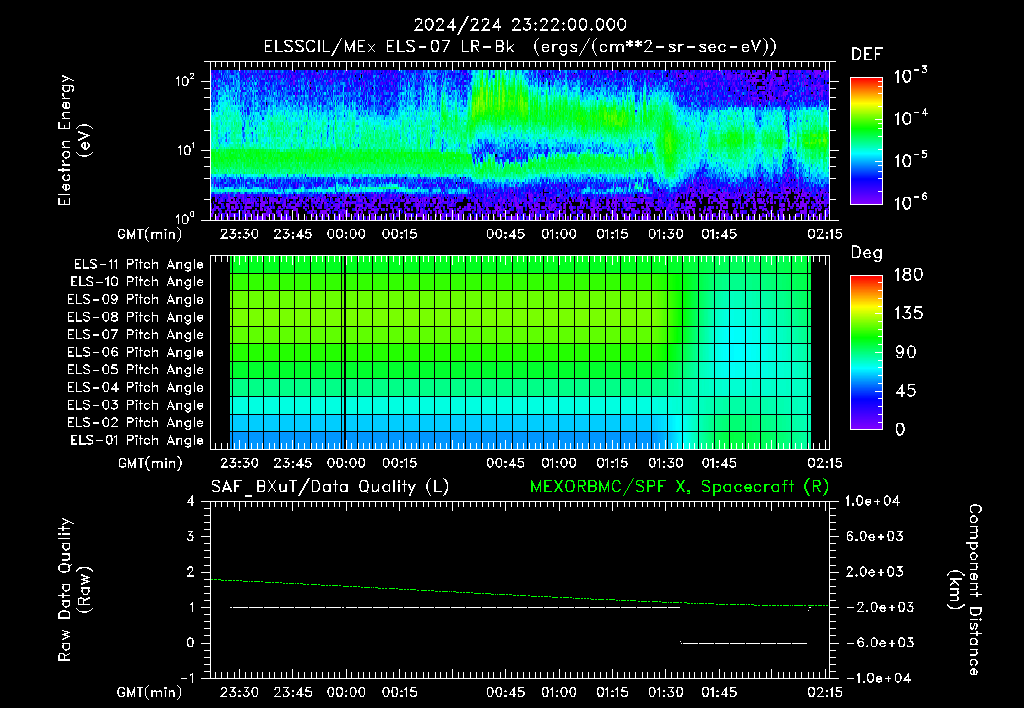Click the Deg pitch angle color bar
This screenshot has height=708, width=1024.
pos(866,352)
